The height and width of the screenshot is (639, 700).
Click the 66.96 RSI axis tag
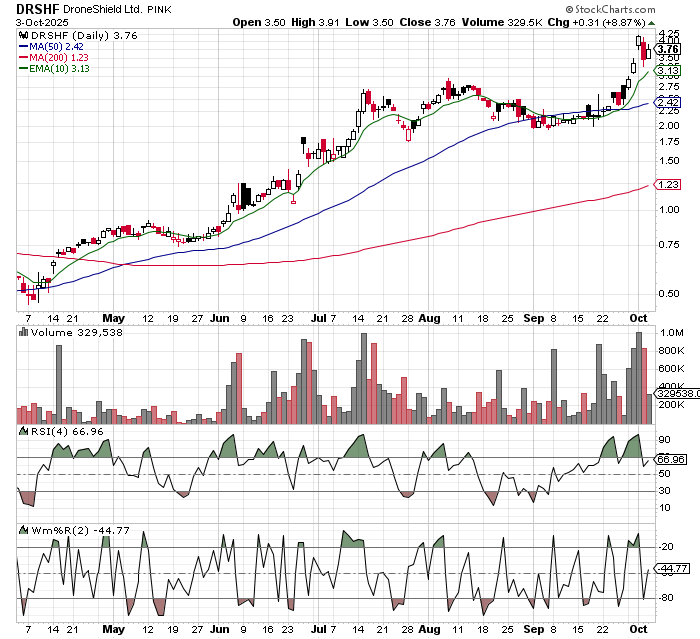tap(671, 459)
